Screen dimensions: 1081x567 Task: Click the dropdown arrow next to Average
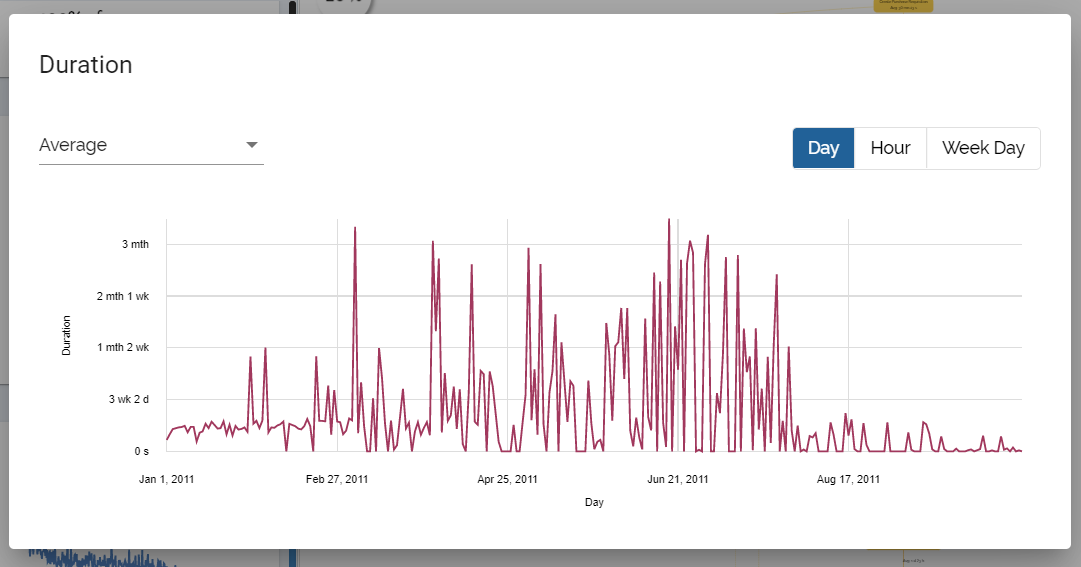pos(252,145)
